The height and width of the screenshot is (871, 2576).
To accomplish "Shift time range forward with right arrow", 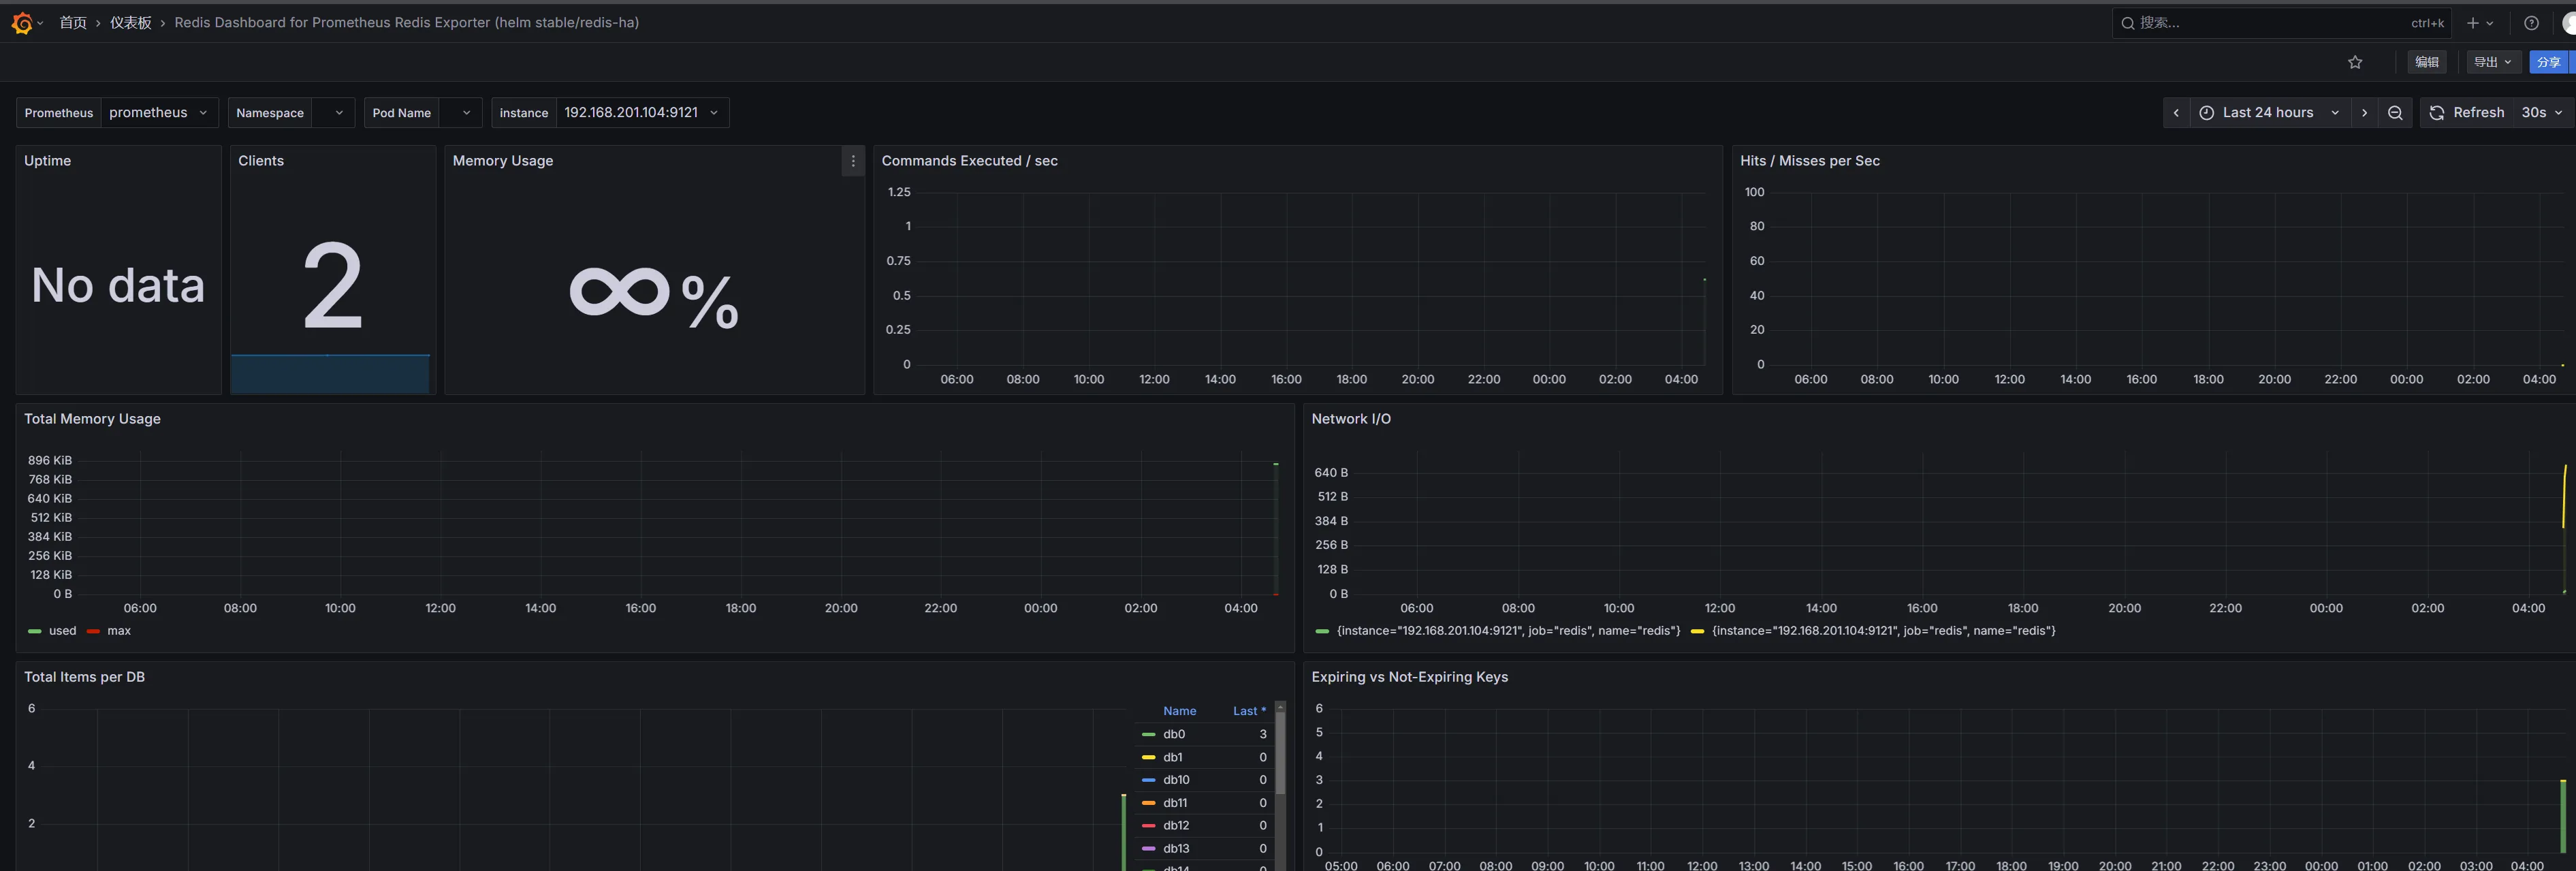I will point(2364,113).
